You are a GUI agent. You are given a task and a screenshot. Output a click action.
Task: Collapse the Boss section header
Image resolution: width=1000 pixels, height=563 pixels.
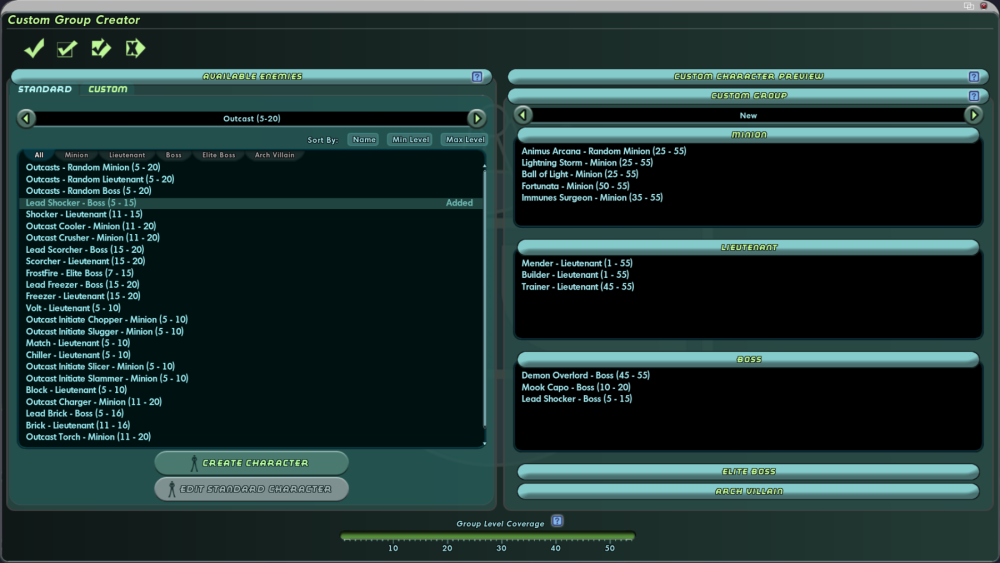pos(748,360)
